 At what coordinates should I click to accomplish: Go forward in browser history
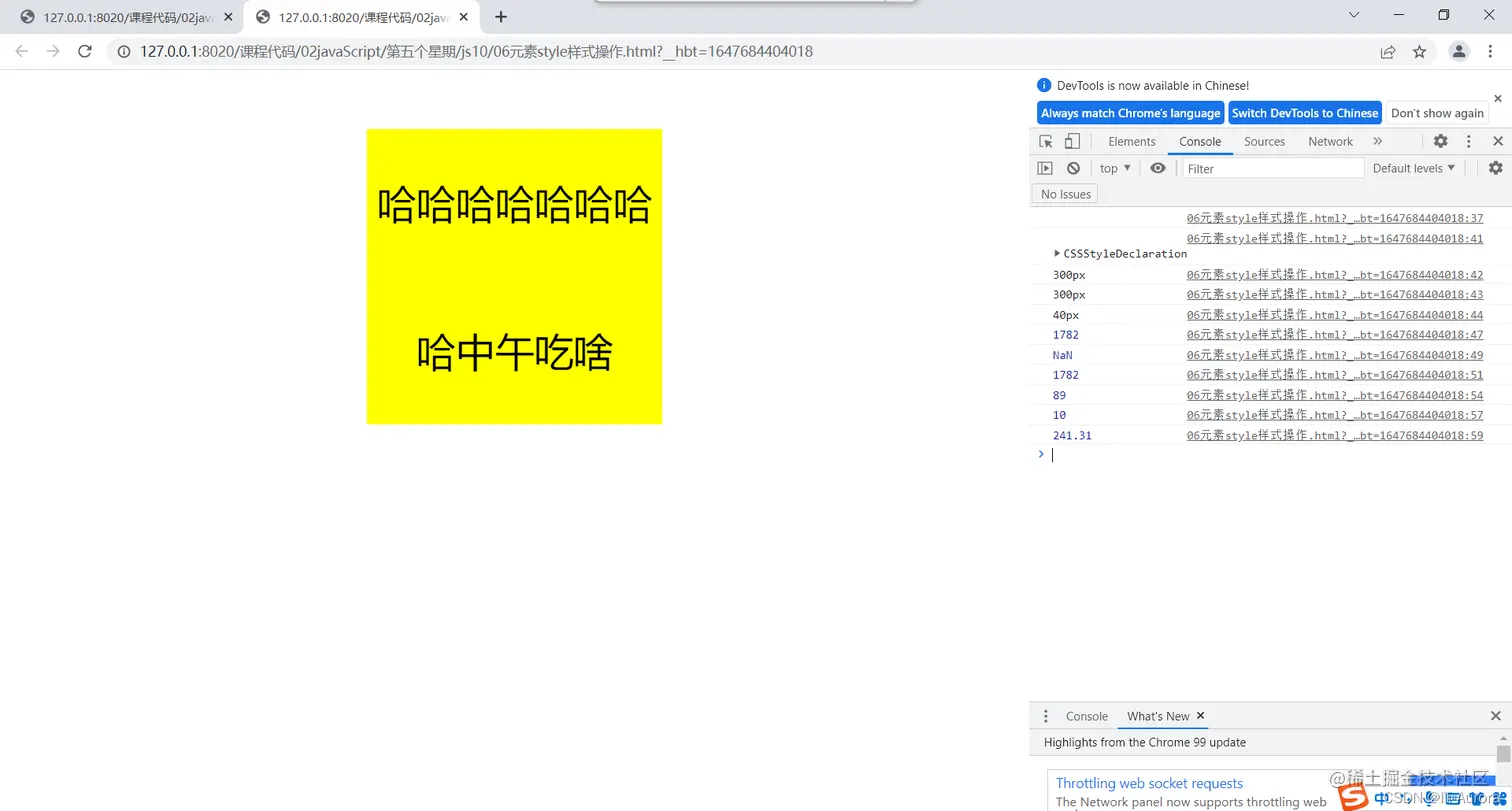[x=53, y=51]
